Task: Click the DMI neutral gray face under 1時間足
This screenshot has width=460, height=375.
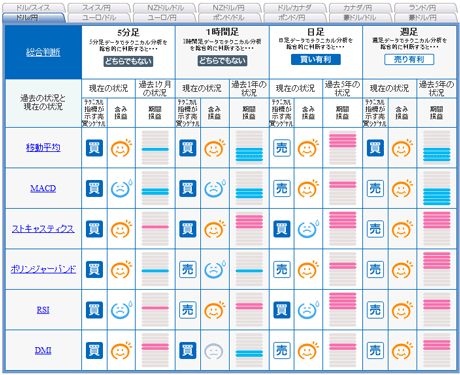Action: coord(214,351)
